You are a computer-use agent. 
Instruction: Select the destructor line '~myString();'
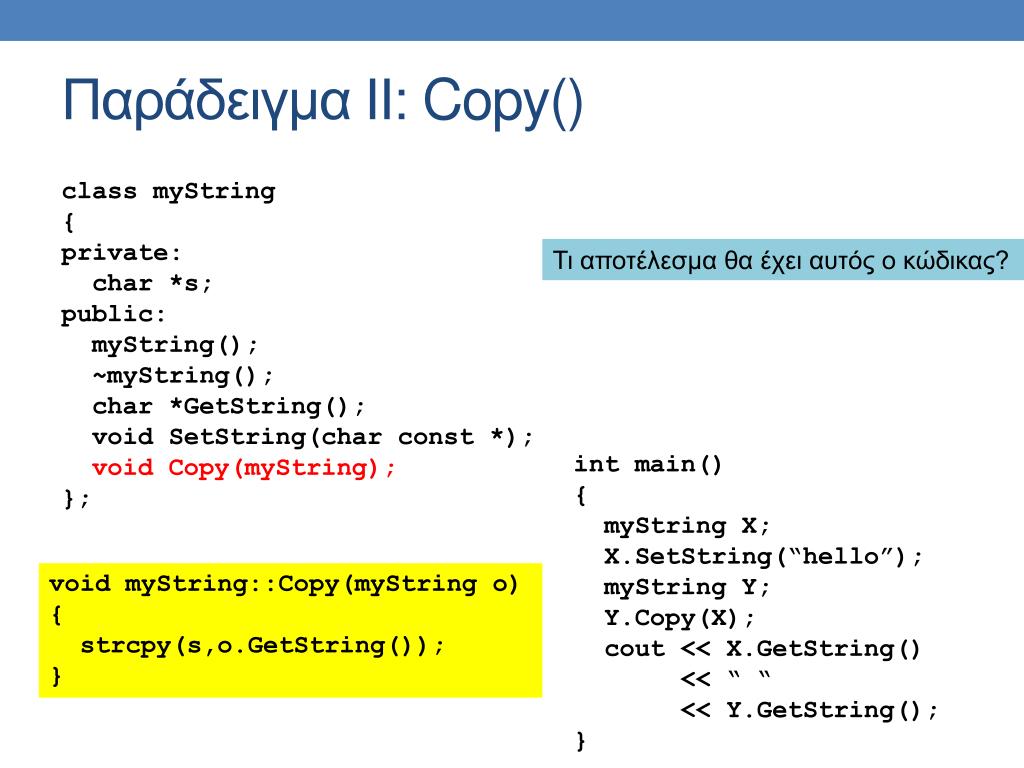point(182,376)
